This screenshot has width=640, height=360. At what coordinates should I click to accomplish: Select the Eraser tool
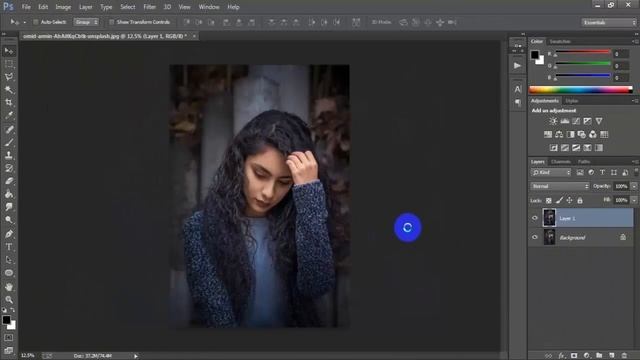[9, 181]
